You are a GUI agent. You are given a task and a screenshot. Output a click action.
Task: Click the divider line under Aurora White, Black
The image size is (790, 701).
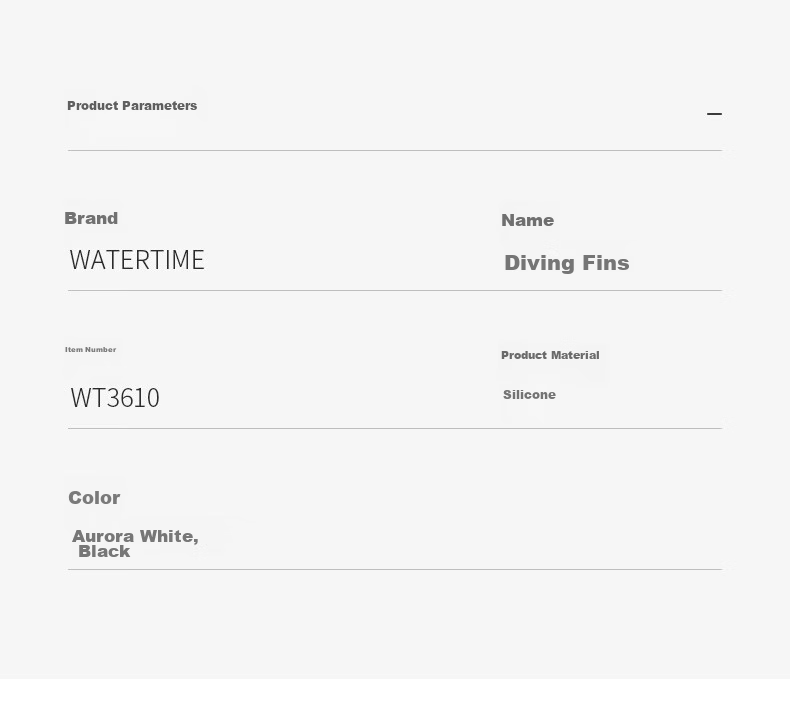395,569
